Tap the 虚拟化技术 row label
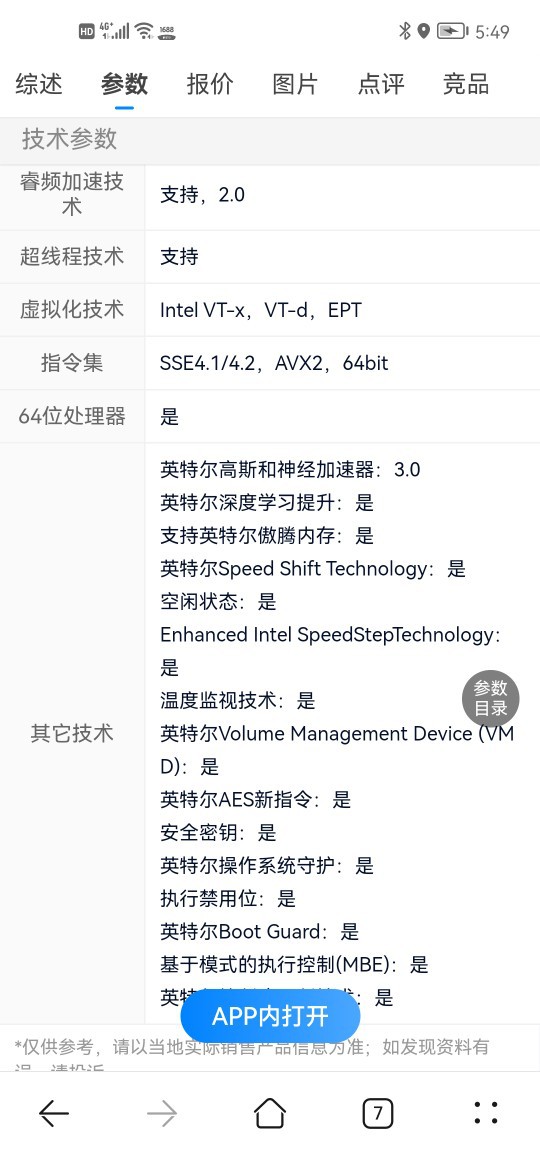 pos(72,309)
